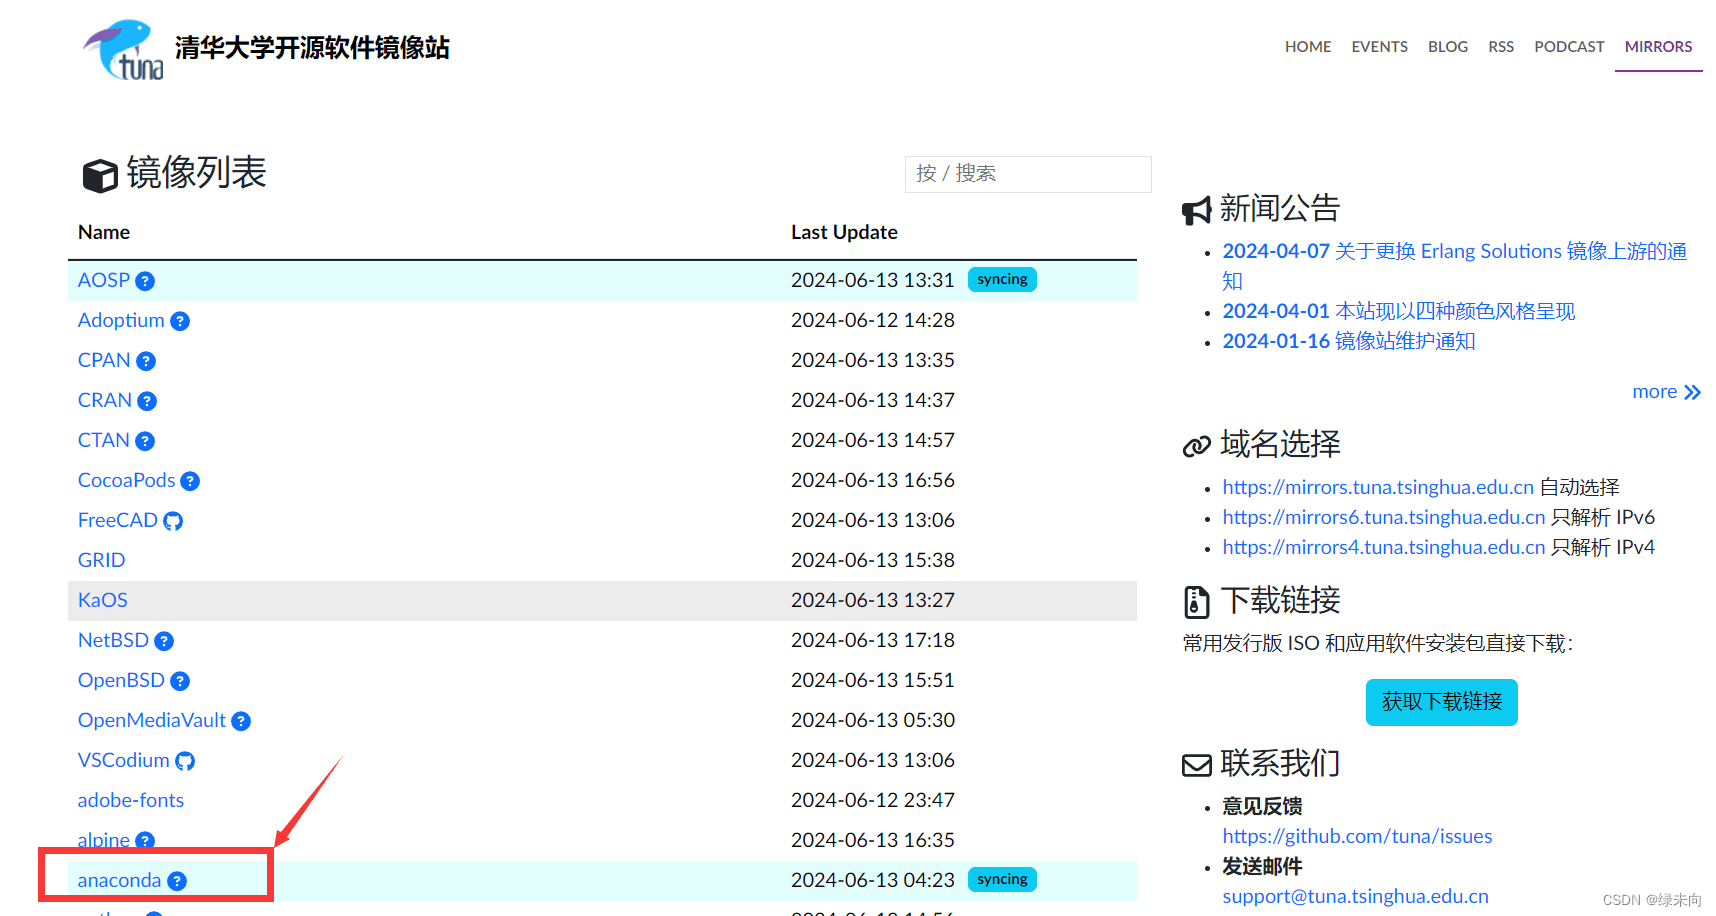Open the OpenMediaVault mirror
This screenshot has width=1716, height=916.
pyautogui.click(x=152, y=720)
